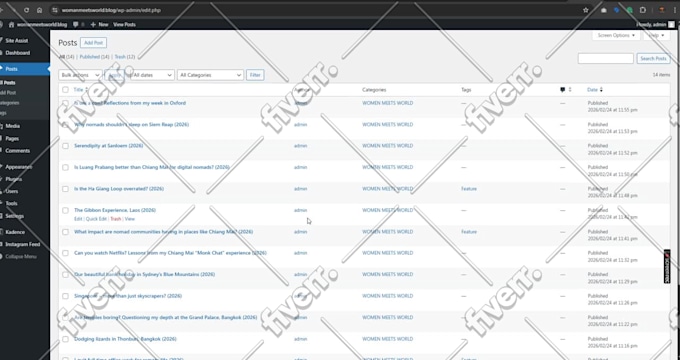680x360 pixels.
Task: Reload the page with browser refresh icon
Action: click(26, 10)
